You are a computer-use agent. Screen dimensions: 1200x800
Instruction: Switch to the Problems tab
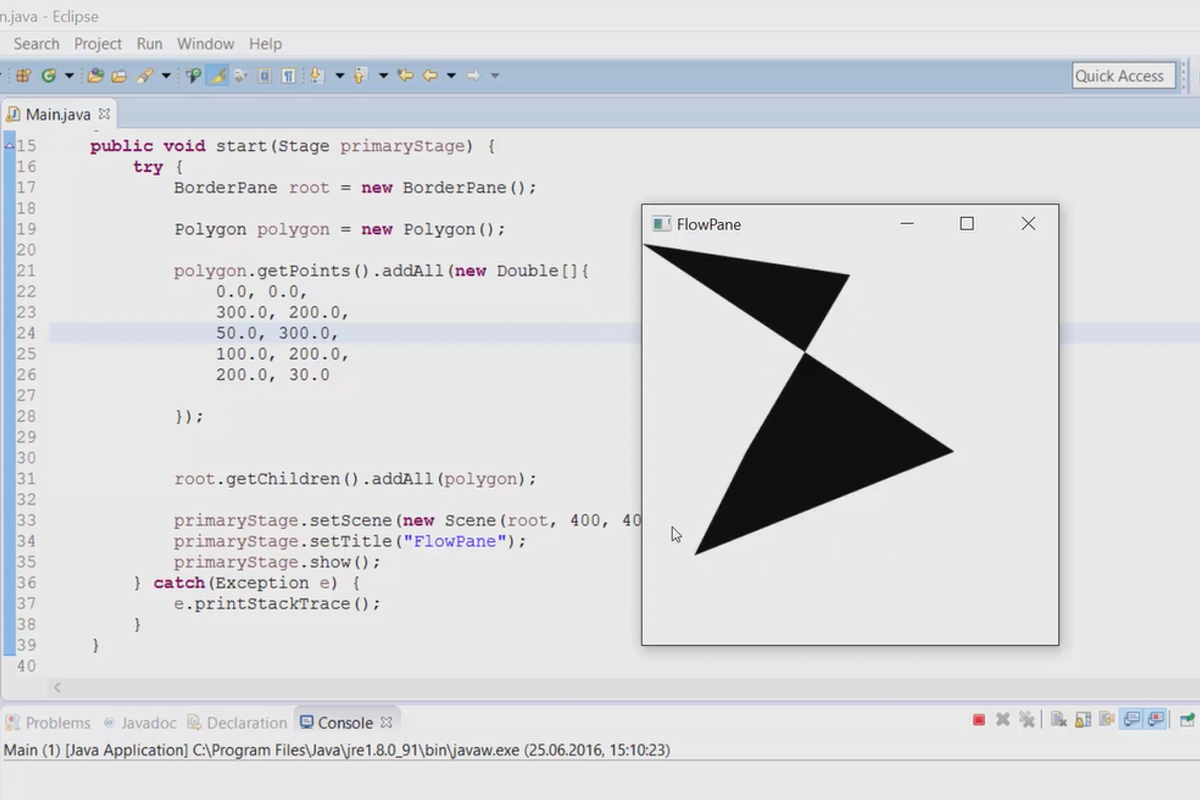click(48, 722)
